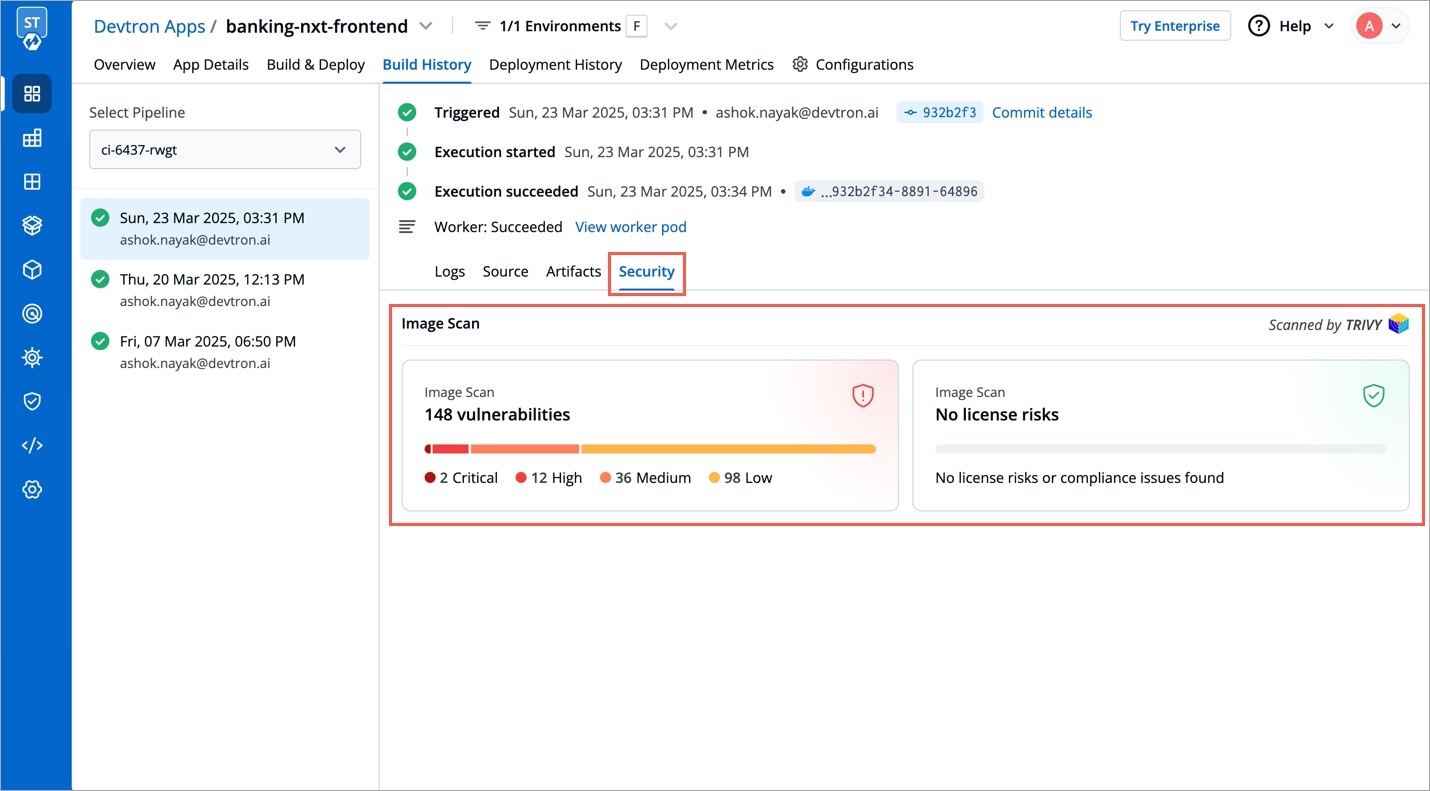1430x791 pixels.
Task: Open the Commit details link
Action: (1042, 113)
